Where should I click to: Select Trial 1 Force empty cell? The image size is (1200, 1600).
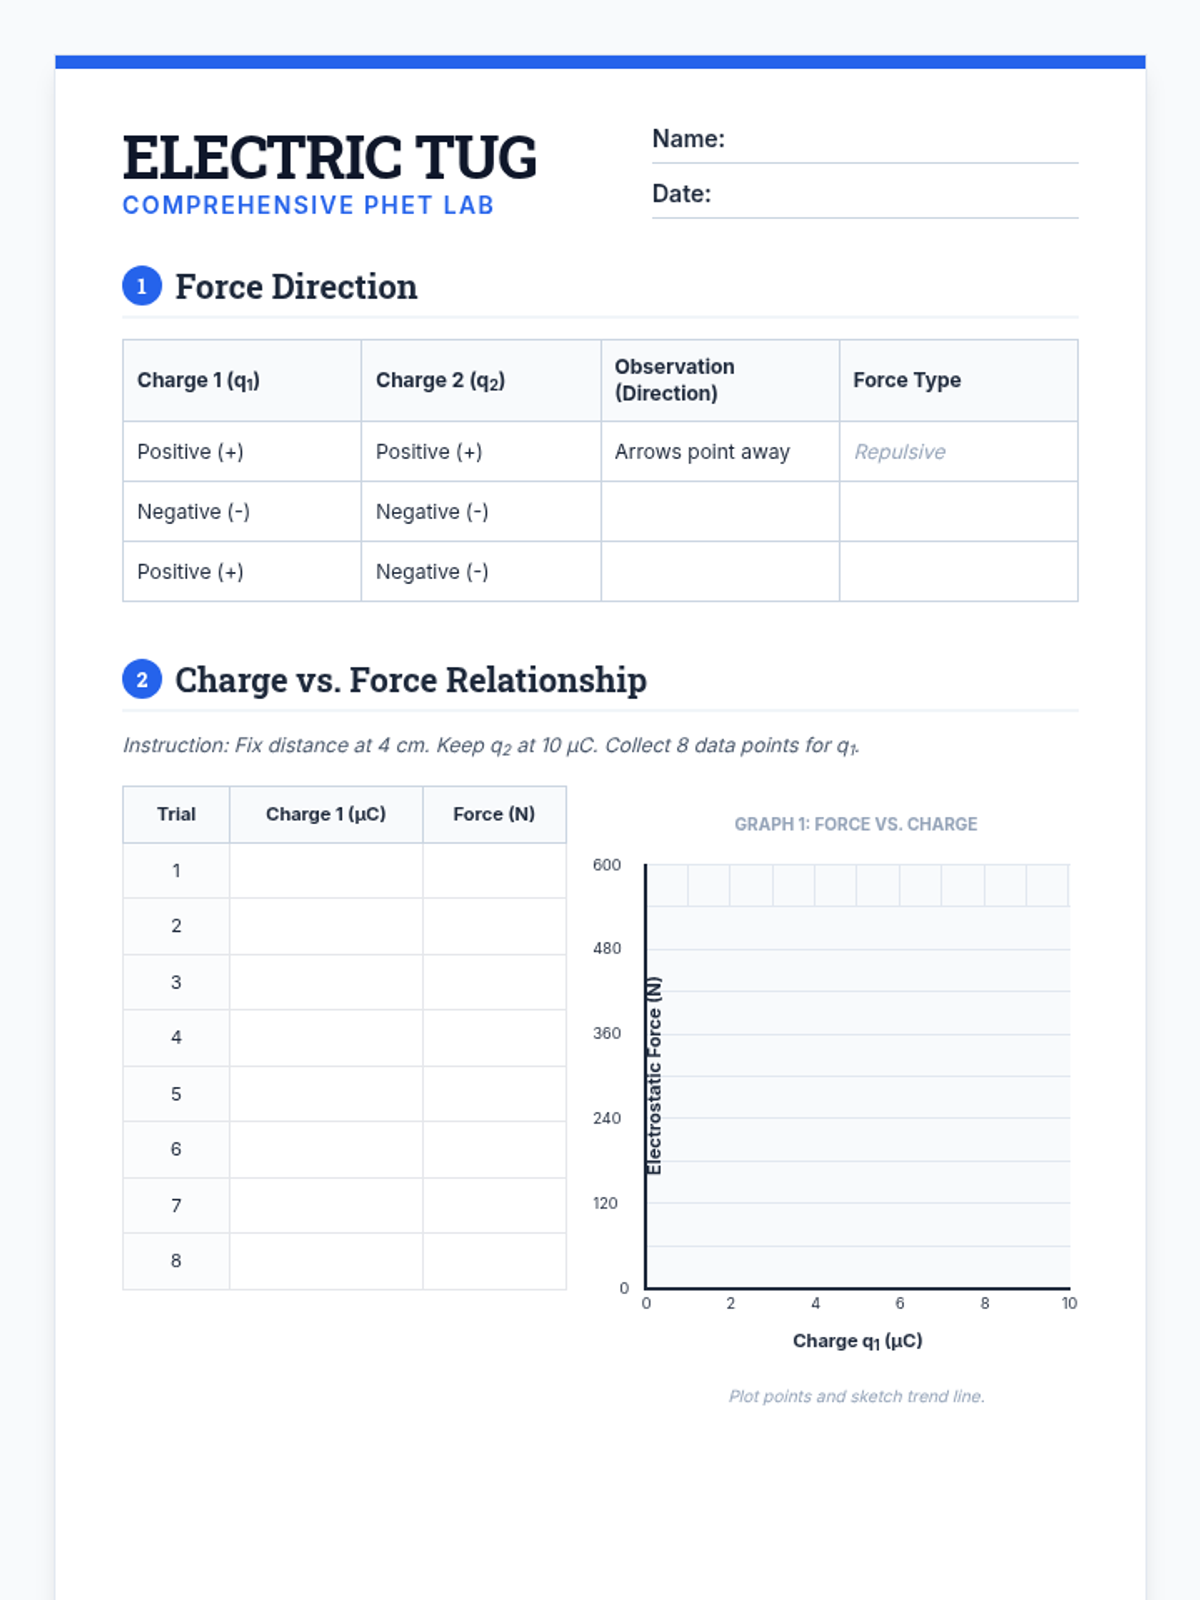494,870
